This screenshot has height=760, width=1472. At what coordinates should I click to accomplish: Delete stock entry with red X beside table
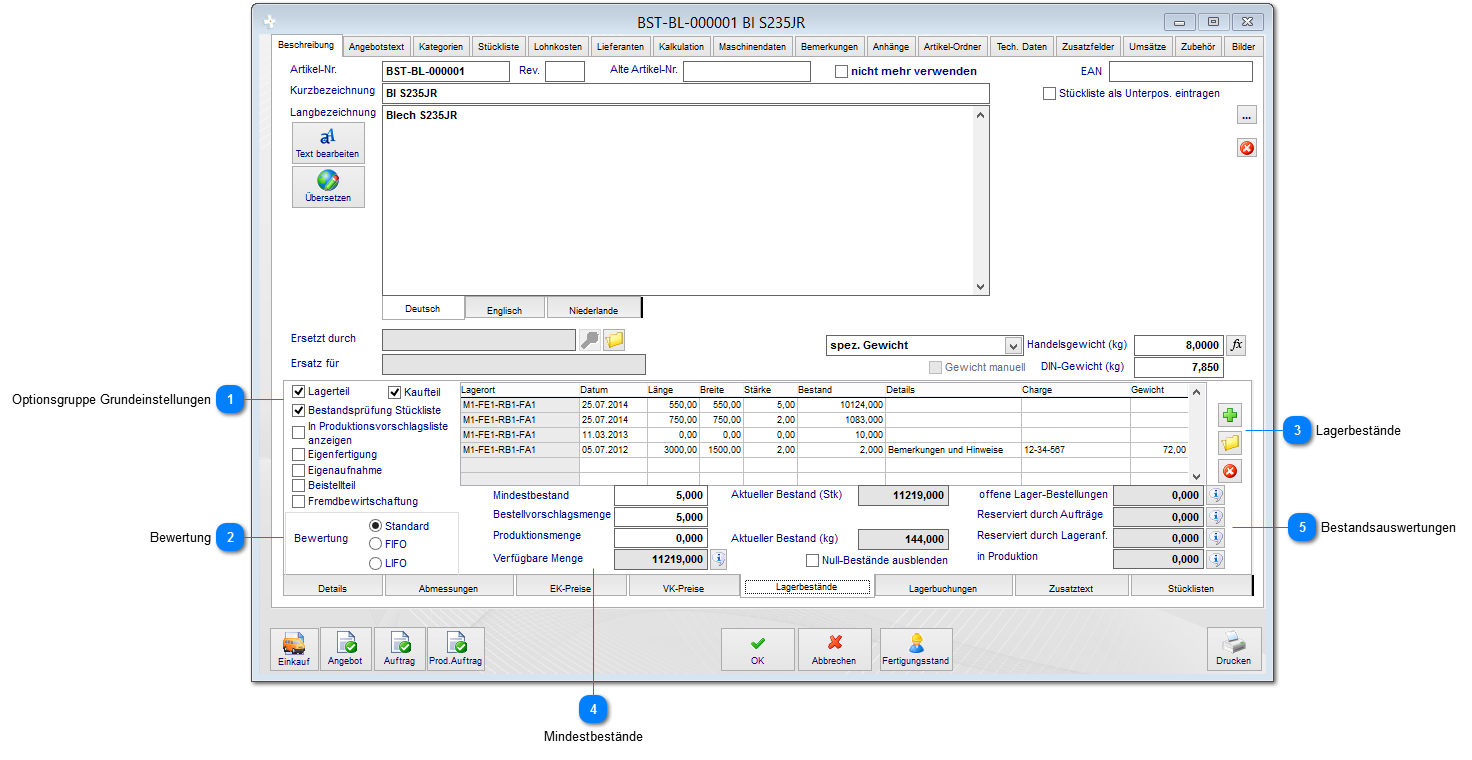pos(1230,471)
